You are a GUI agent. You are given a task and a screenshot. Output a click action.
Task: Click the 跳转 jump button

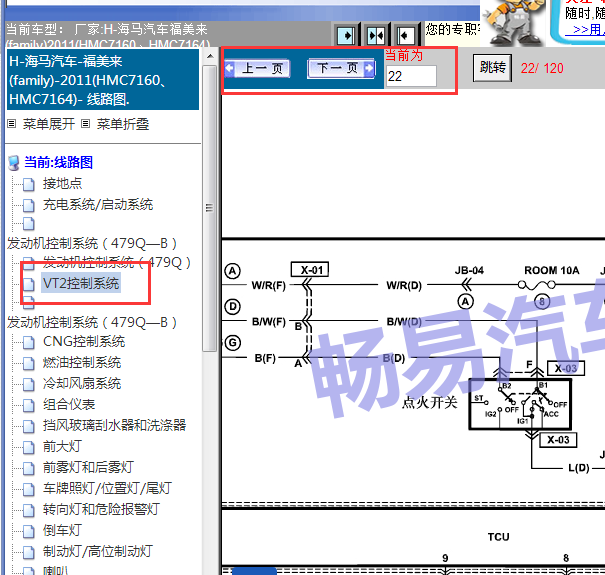pyautogui.click(x=492, y=68)
